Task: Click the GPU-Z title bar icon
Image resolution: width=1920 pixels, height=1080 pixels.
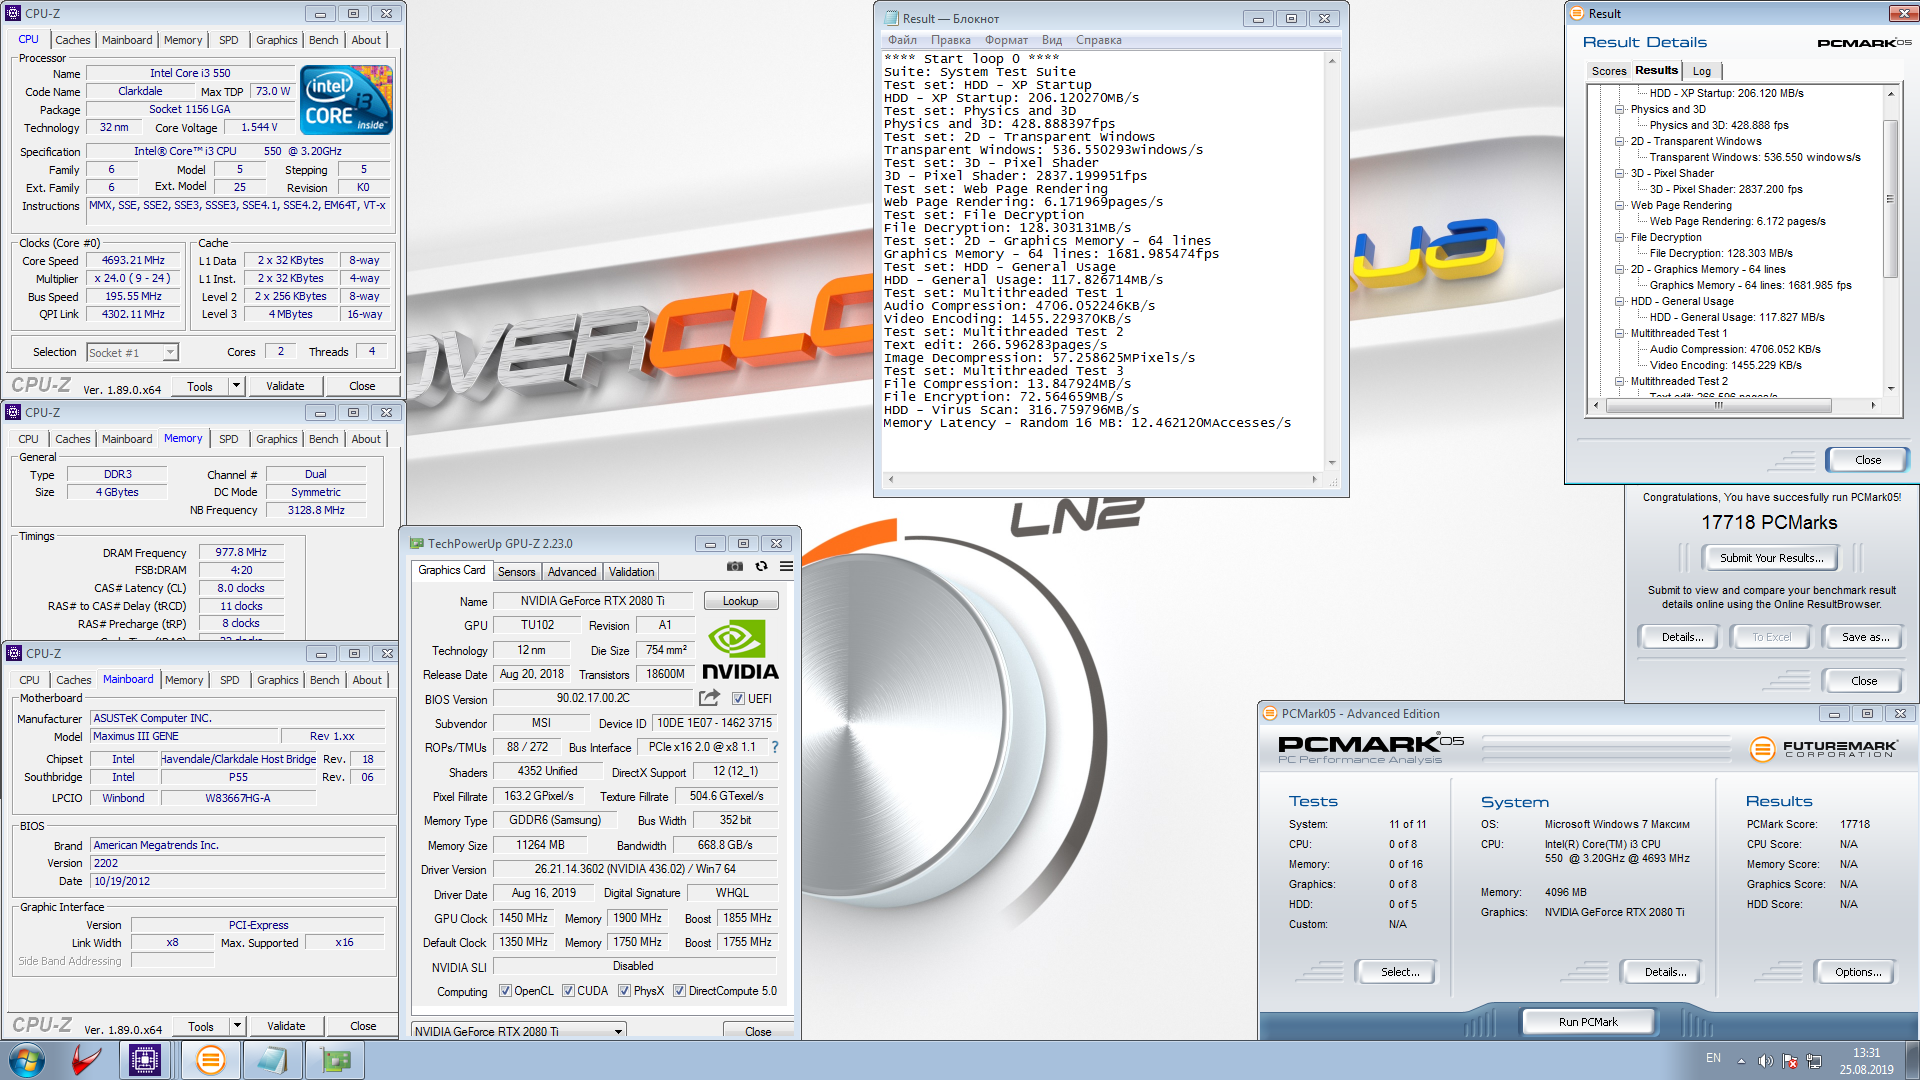Action: pos(417,544)
